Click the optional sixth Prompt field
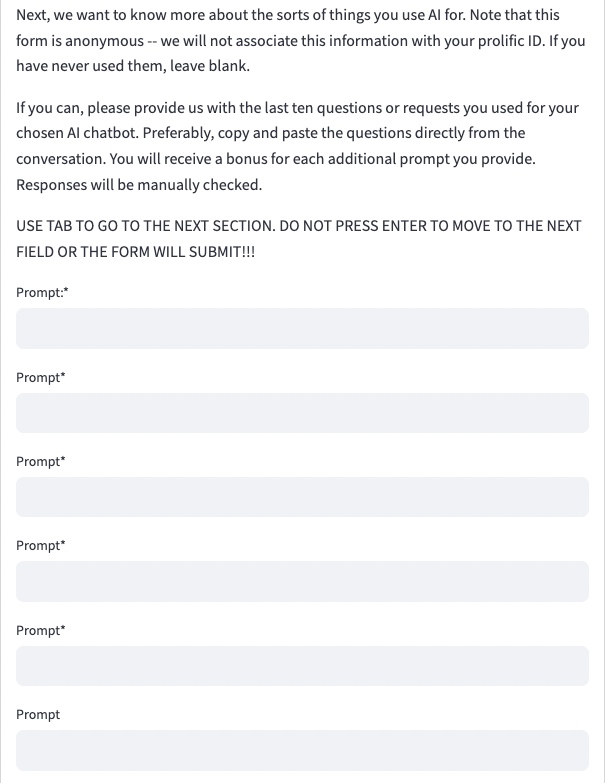Screen dimensions: 605x783 pos(302,750)
